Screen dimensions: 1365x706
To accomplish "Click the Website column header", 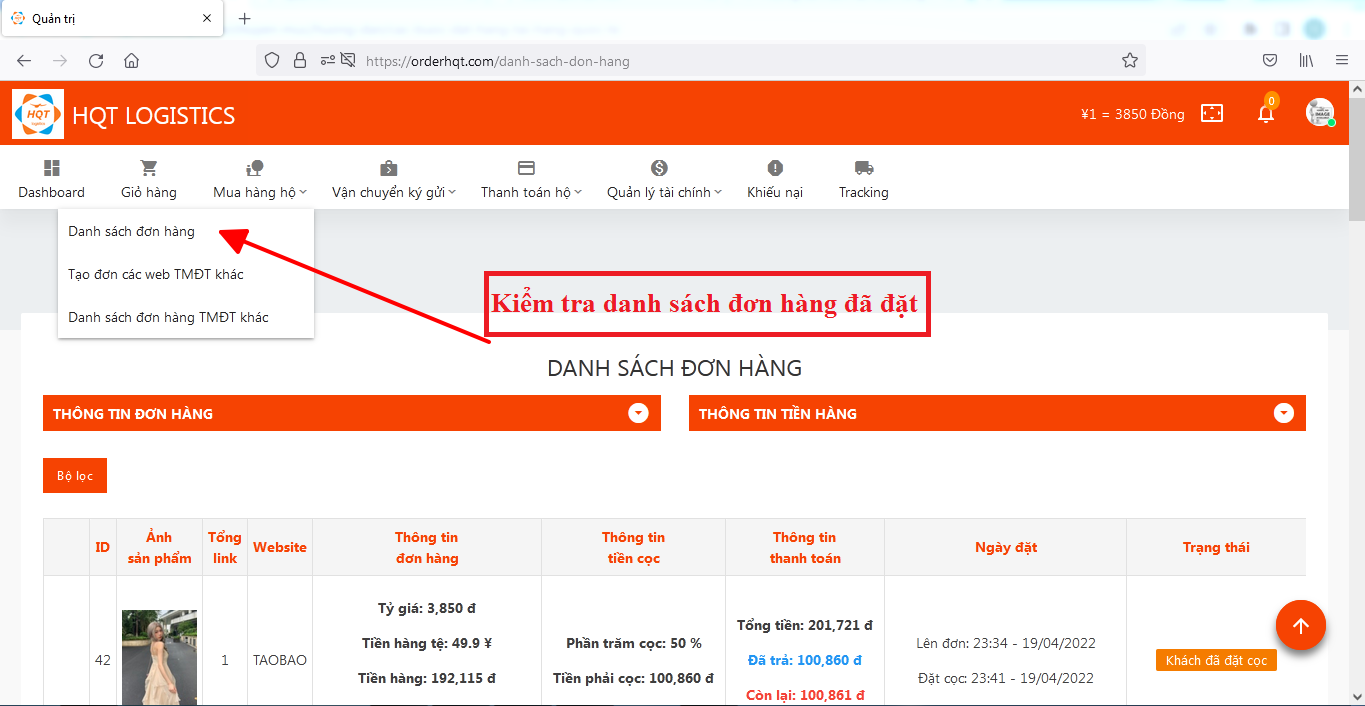I will pyautogui.click(x=280, y=547).
